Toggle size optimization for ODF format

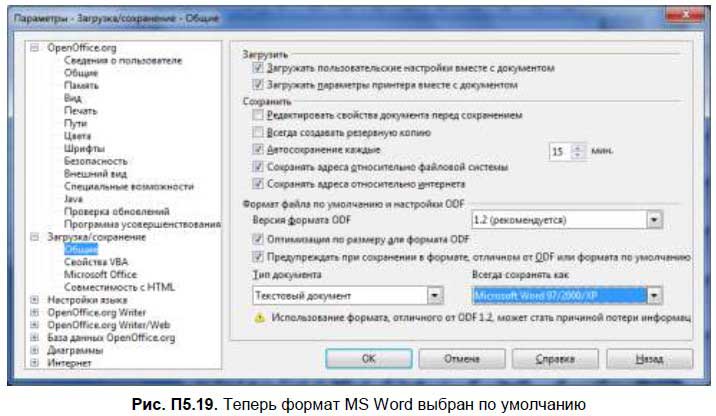coord(258,239)
